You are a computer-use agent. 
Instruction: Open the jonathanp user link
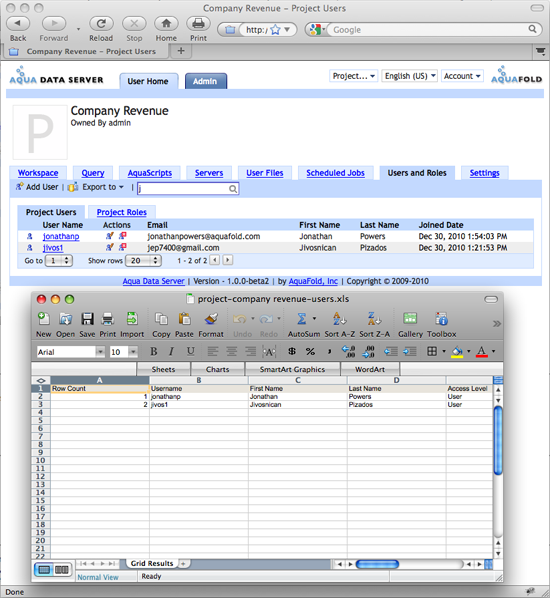(61, 236)
